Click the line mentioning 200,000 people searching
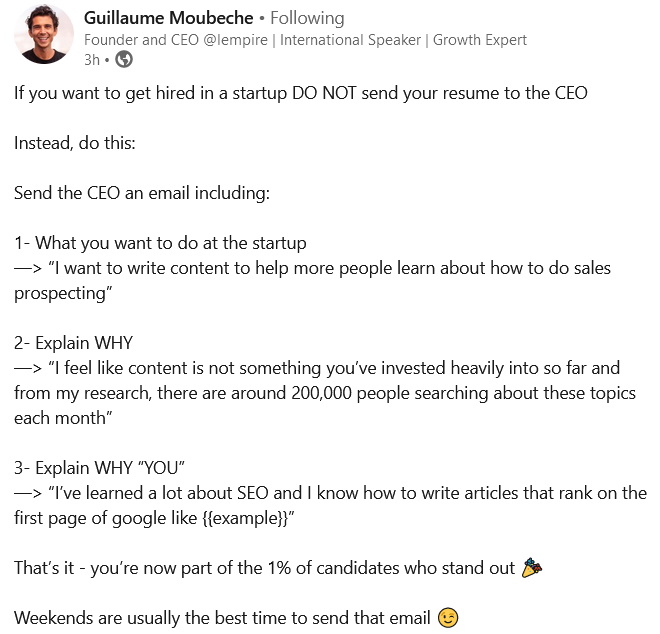Image resolution: width=660 pixels, height=634 pixels. coord(325,393)
